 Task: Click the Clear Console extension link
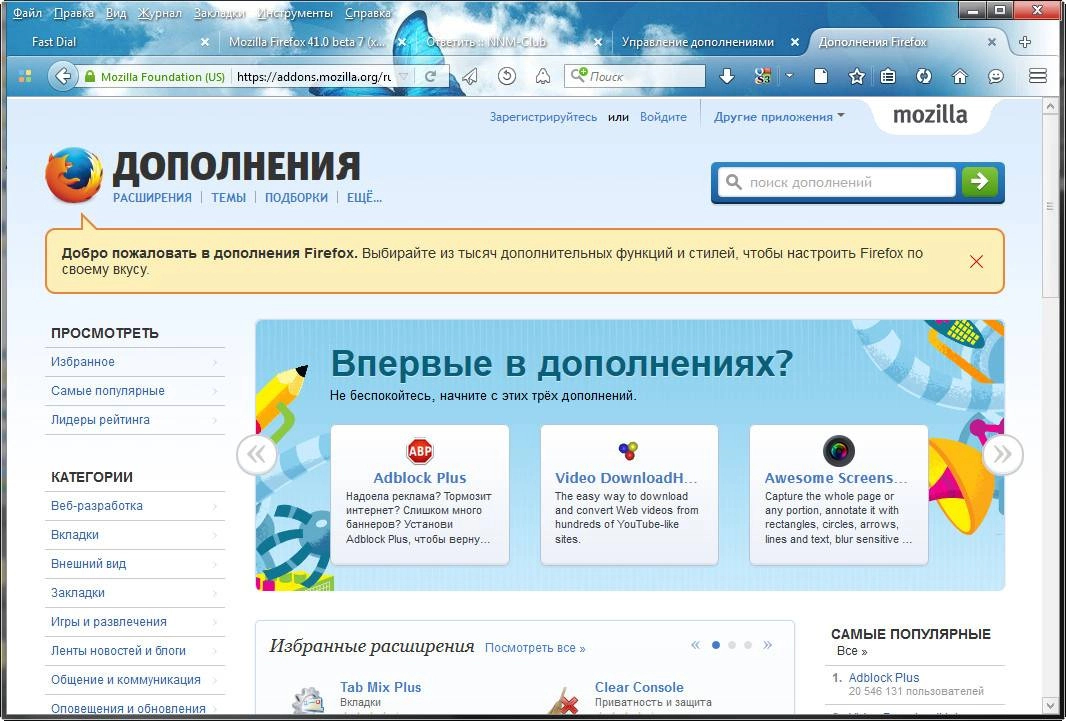click(639, 687)
